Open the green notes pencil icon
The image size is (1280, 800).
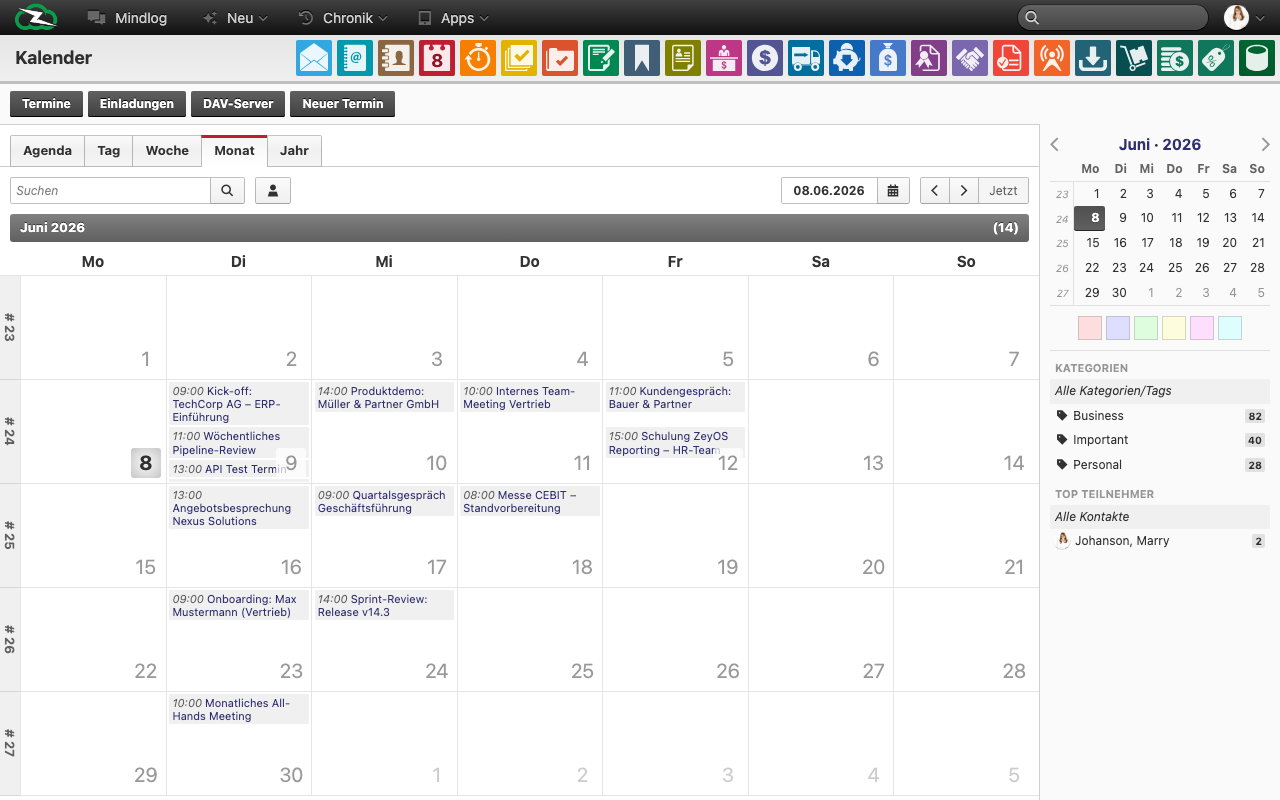(x=601, y=58)
